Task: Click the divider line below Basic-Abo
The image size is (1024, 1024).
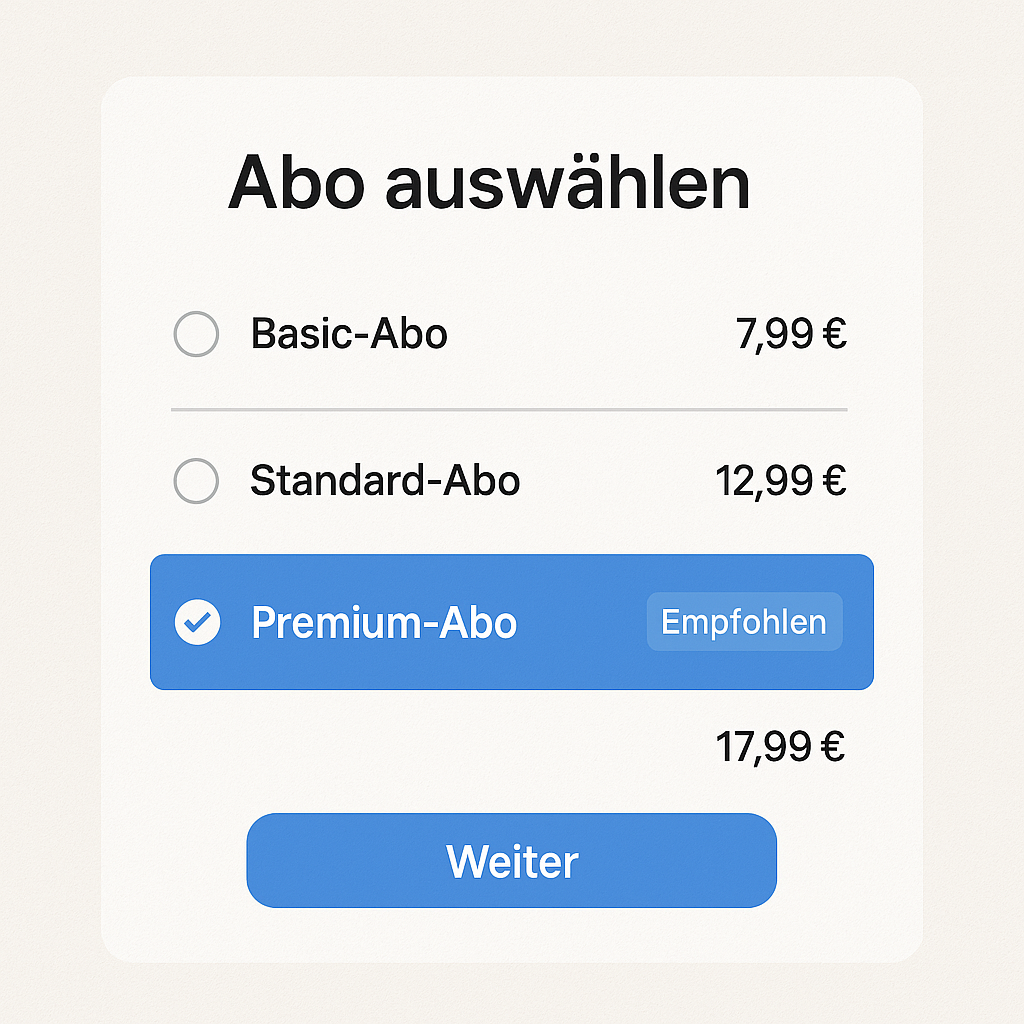Action: (x=509, y=410)
